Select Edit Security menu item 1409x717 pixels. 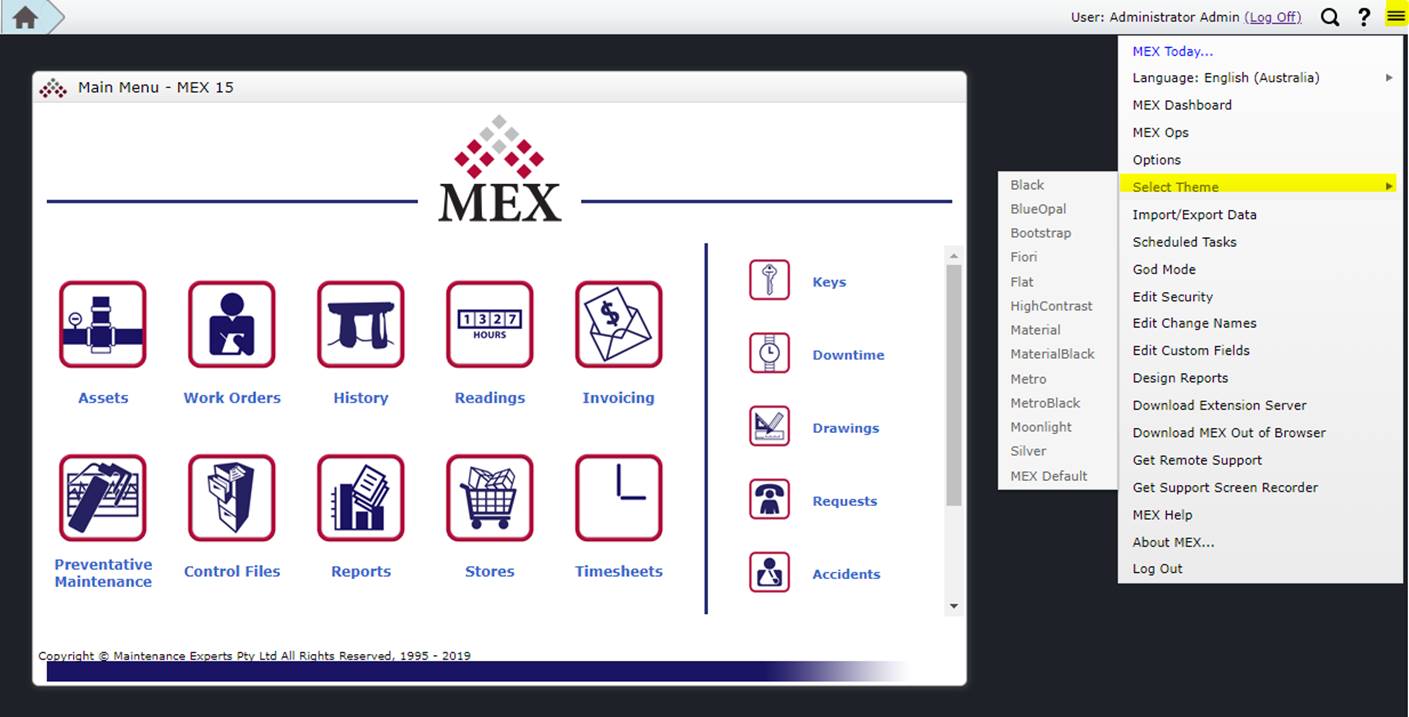[x=1260, y=297]
